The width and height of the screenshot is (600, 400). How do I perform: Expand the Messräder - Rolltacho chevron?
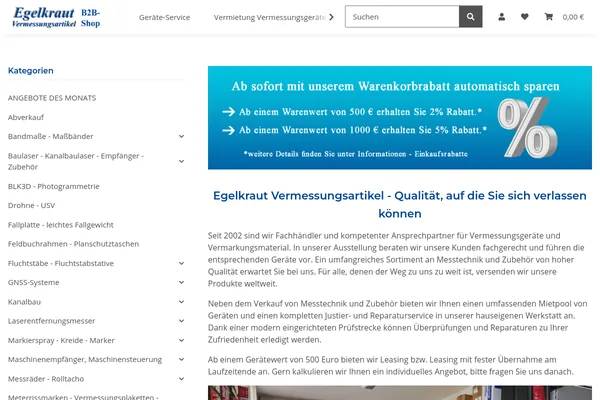point(181,379)
